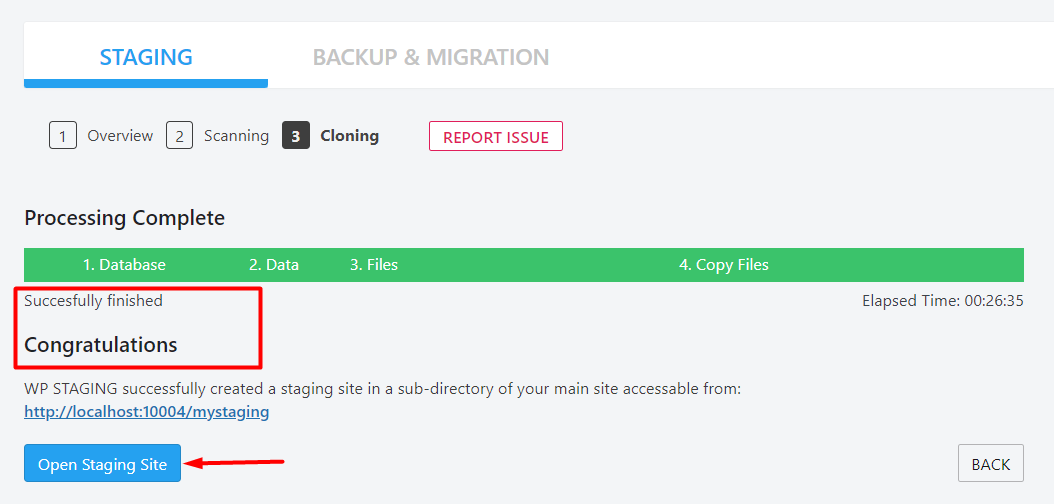
Task: Click the Congratulations heading
Action: pyautogui.click(x=101, y=345)
